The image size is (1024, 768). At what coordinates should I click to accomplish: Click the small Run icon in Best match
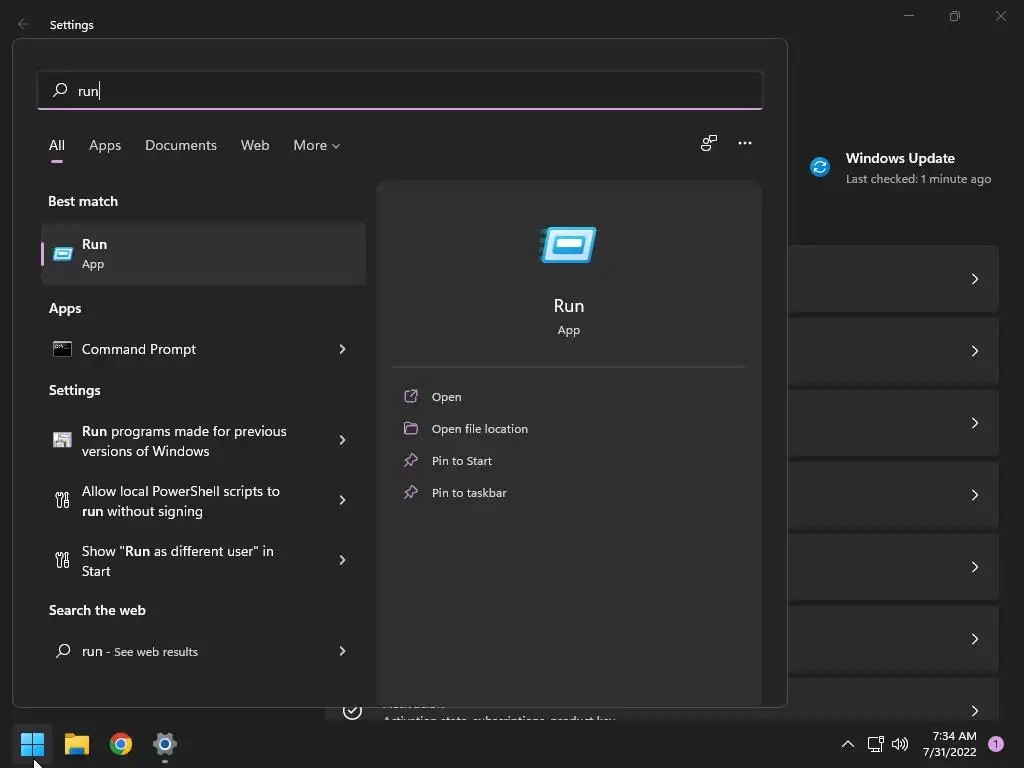63,253
